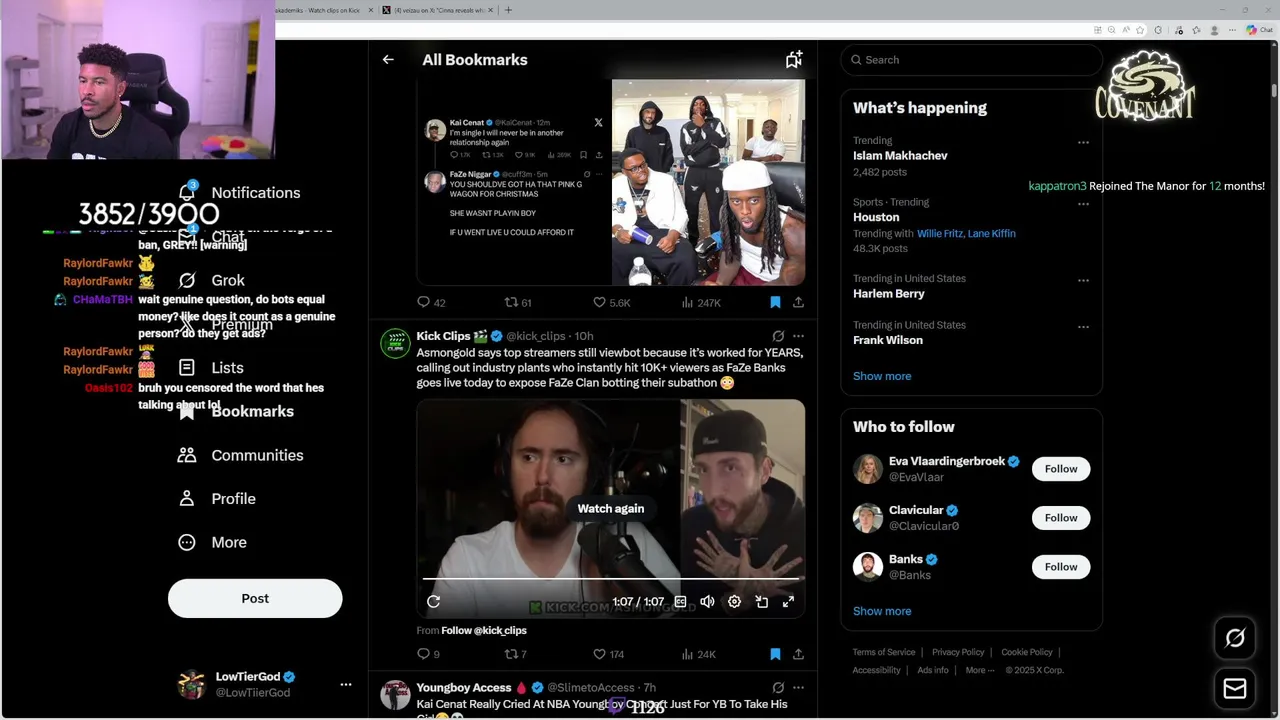Viewport: 1280px width, 720px height.
Task: Open a new browser tab with plus
Action: [508, 10]
